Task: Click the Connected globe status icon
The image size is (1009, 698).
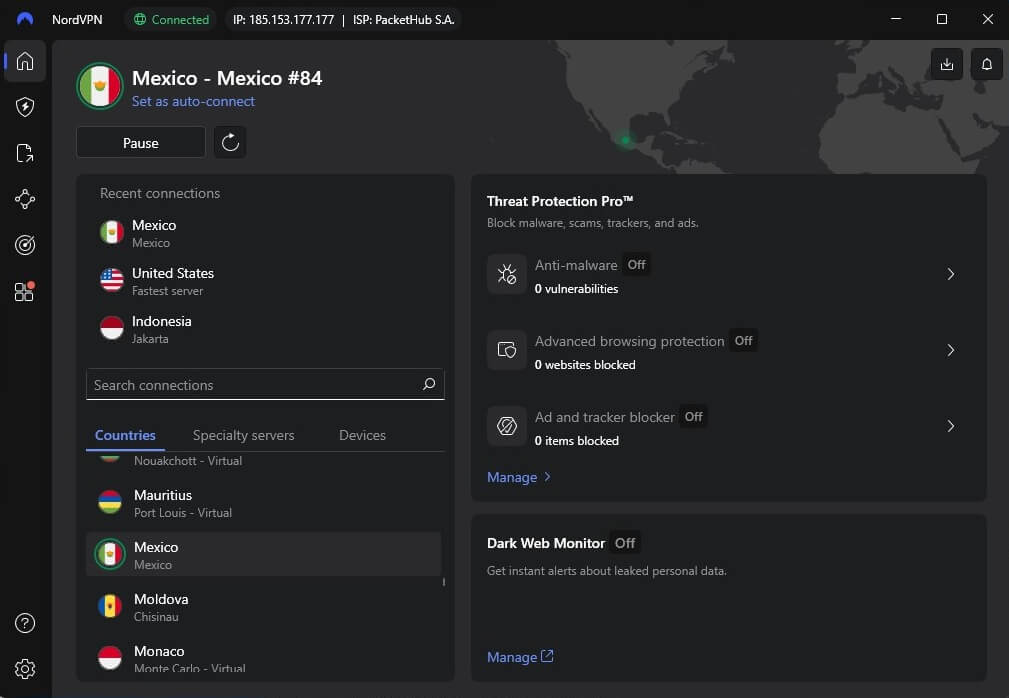Action: coord(140,19)
